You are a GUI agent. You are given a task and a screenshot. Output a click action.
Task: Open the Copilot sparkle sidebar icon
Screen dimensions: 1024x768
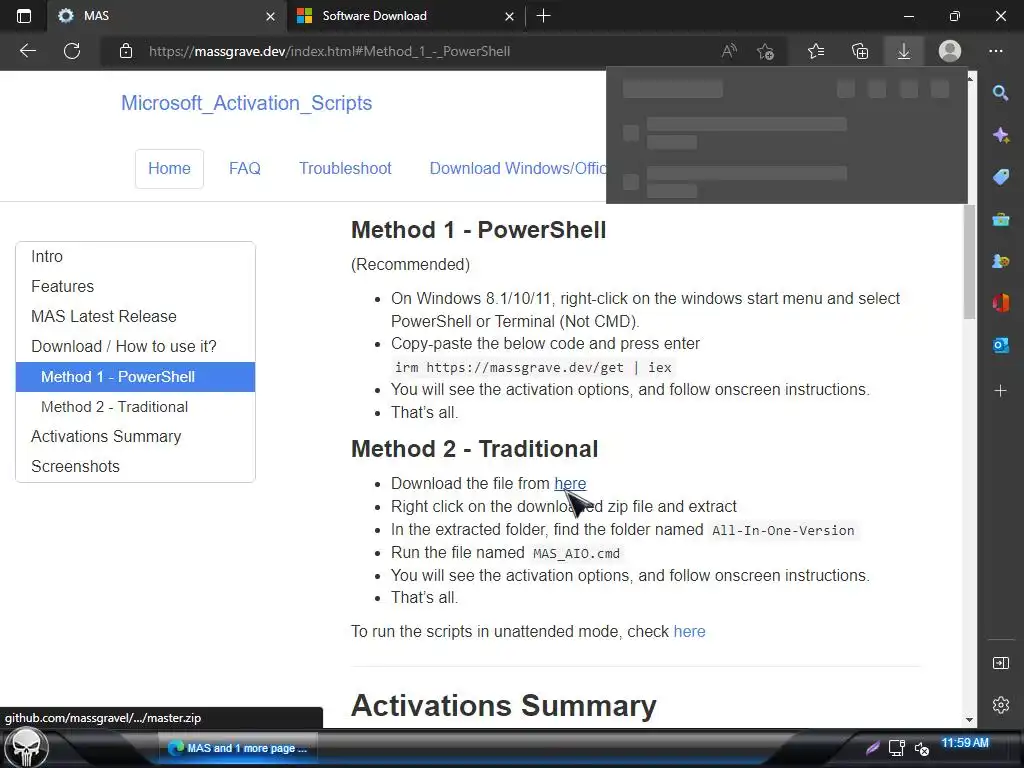click(1000, 135)
